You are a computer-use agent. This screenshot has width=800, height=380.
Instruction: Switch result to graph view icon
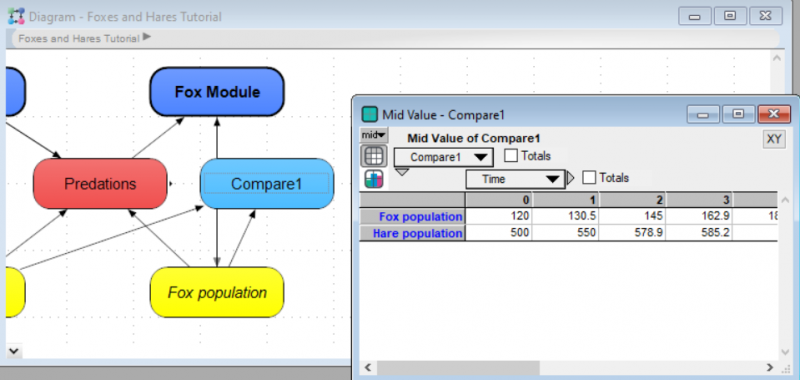(x=374, y=179)
